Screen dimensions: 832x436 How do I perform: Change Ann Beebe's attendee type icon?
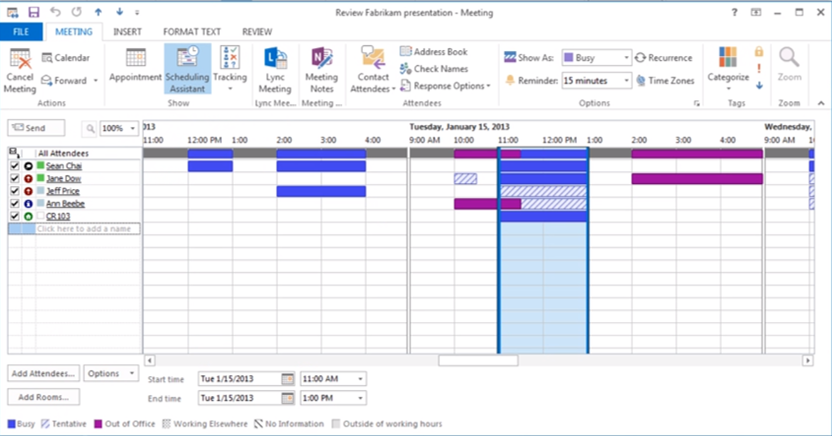point(28,204)
